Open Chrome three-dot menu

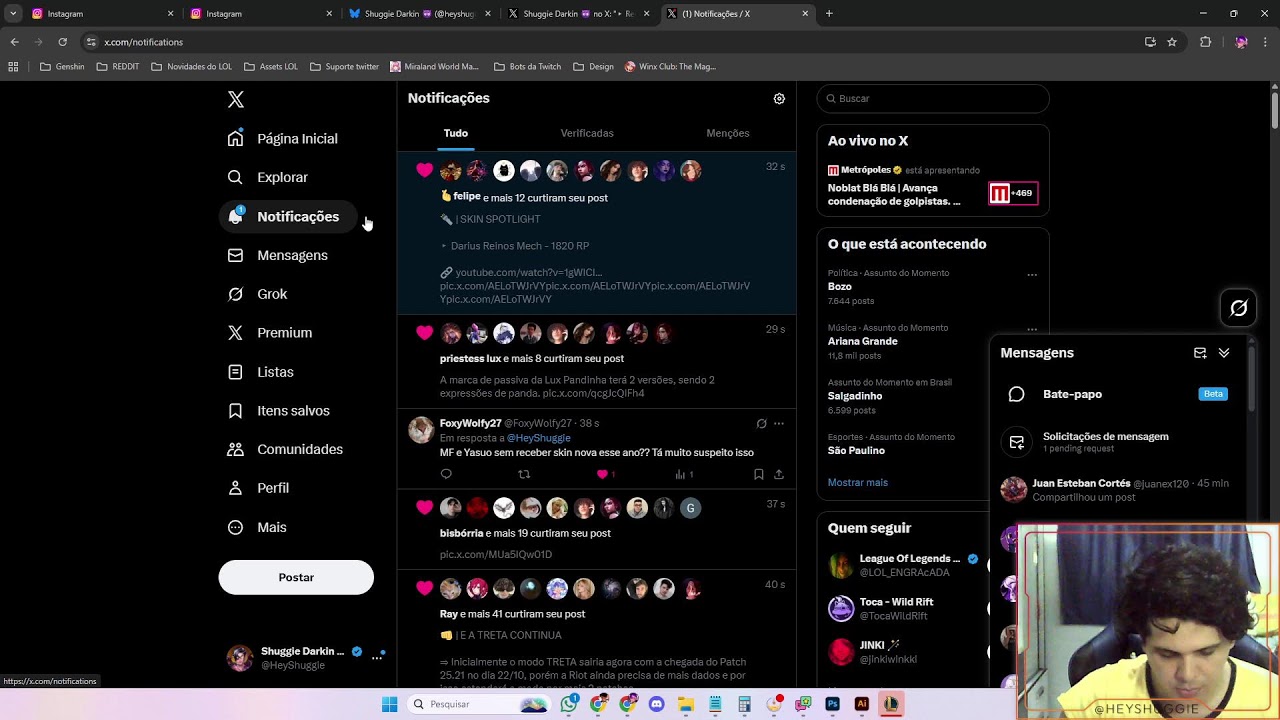(1266, 42)
